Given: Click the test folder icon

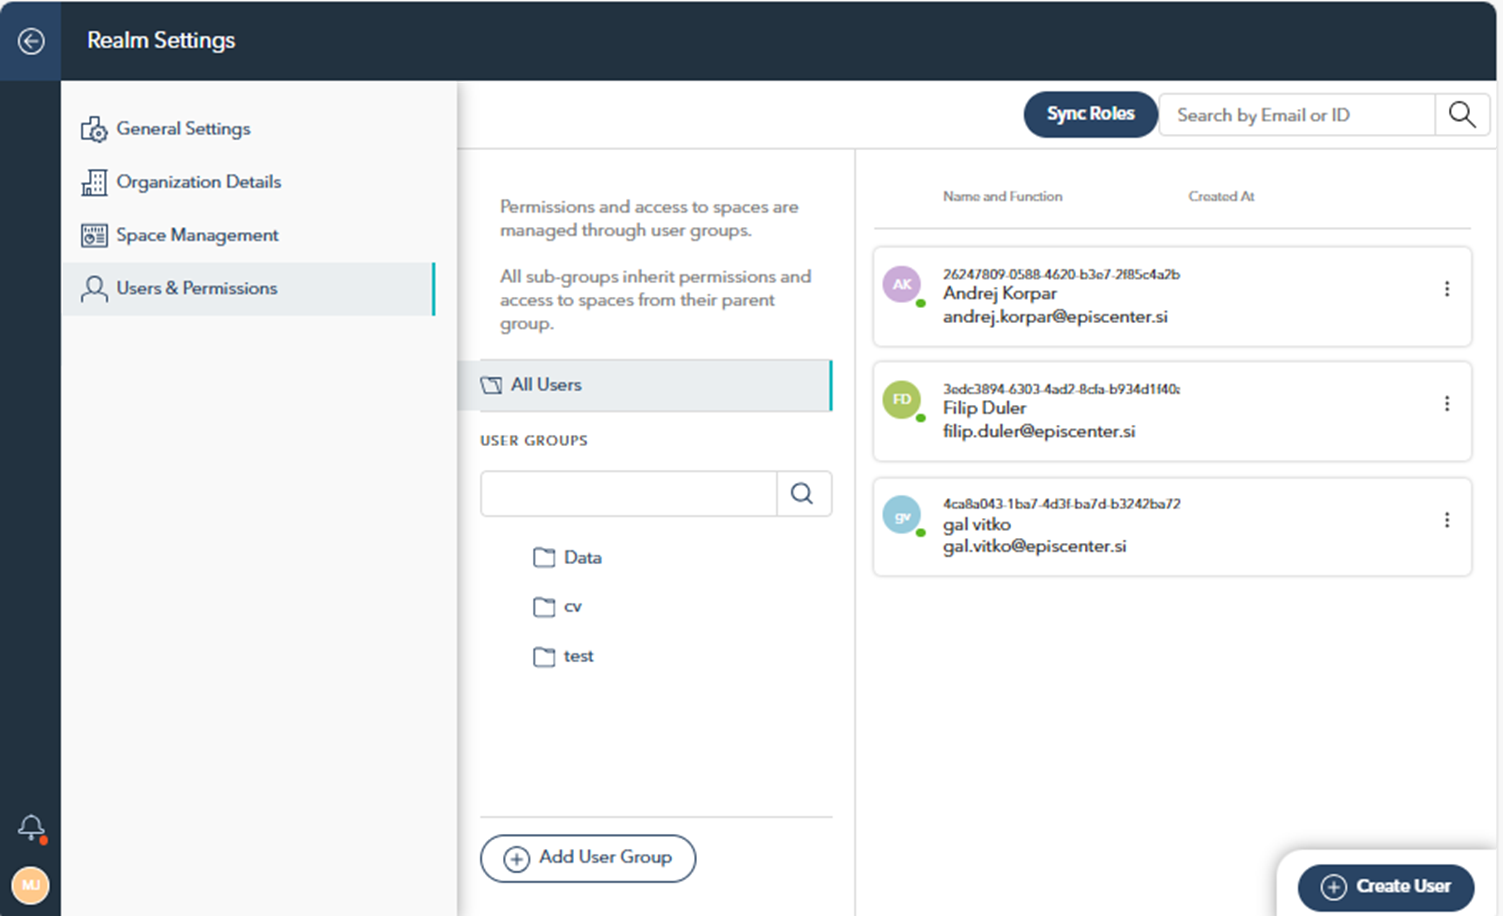Looking at the screenshot, I should point(544,657).
